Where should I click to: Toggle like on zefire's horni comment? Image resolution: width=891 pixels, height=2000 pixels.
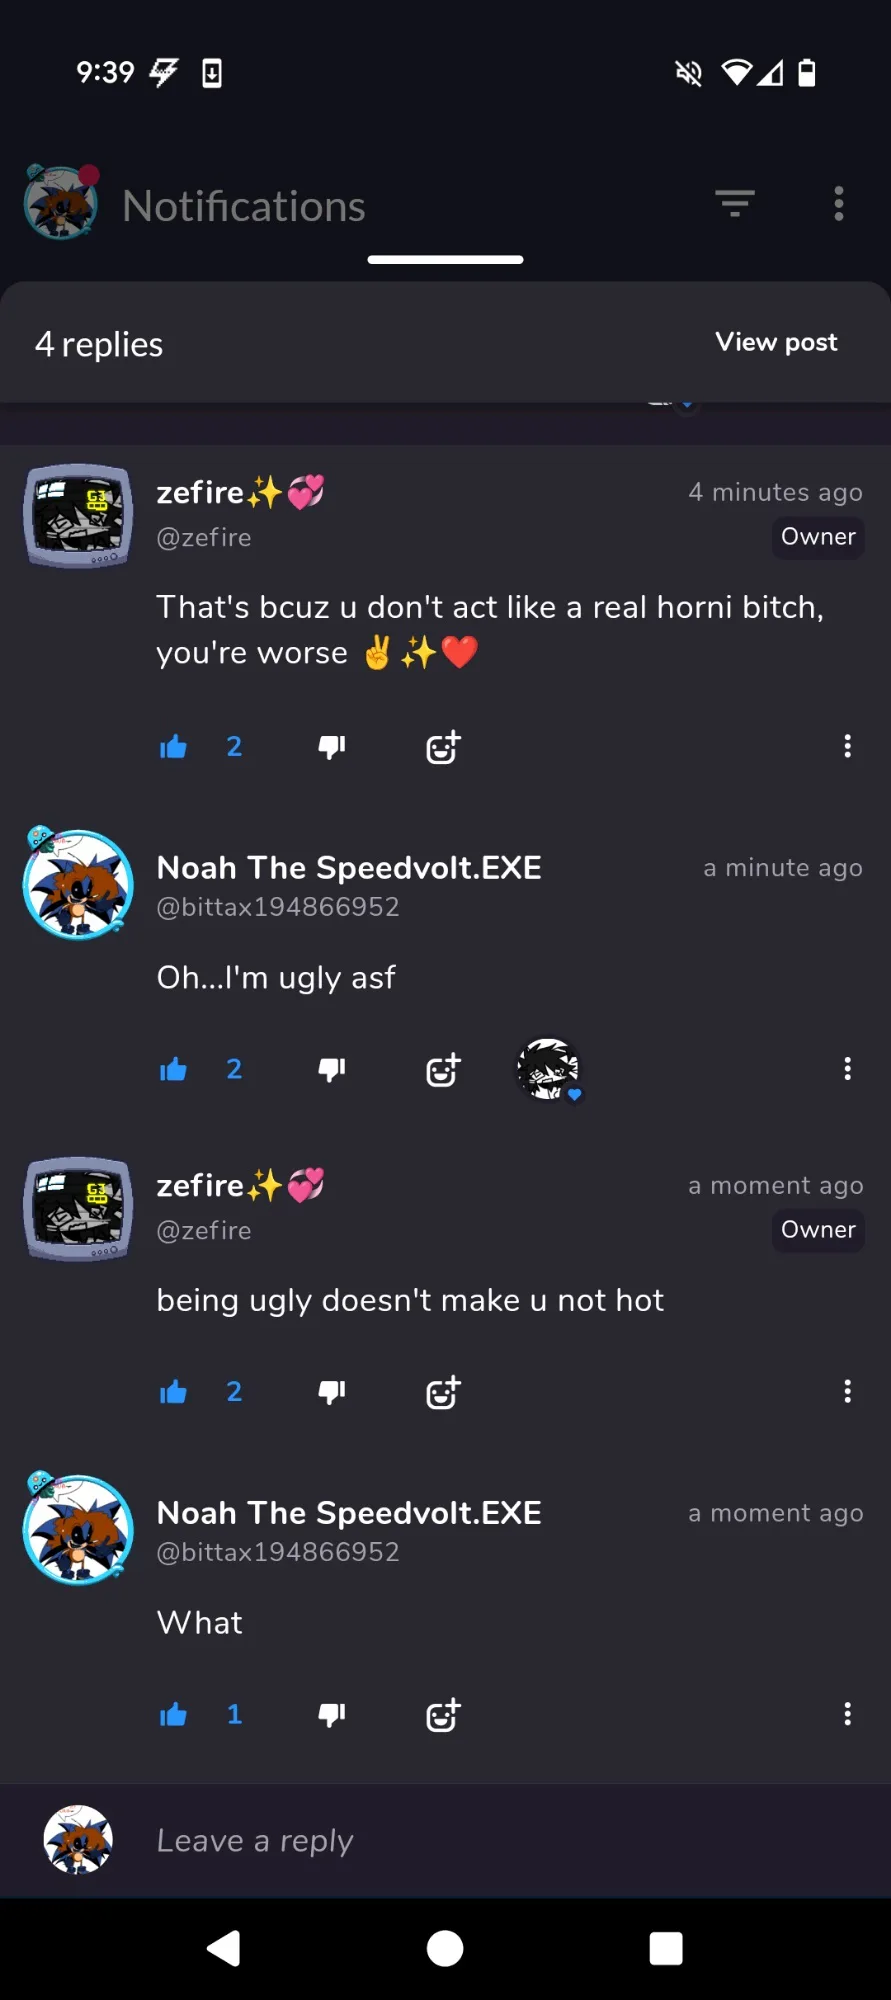coord(173,747)
